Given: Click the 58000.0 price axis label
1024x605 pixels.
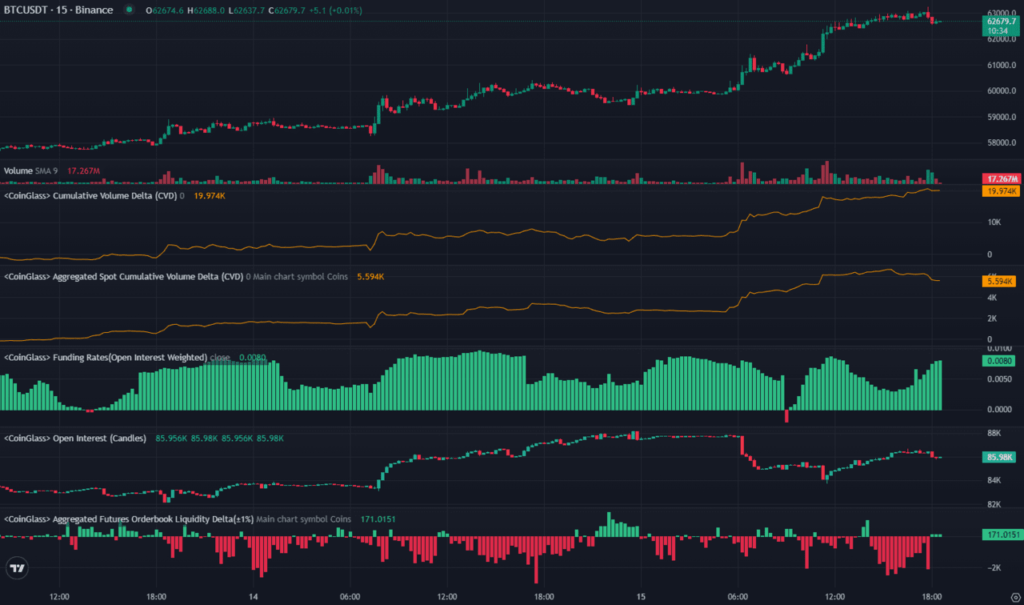Looking at the screenshot, I should click(x=1001, y=142).
